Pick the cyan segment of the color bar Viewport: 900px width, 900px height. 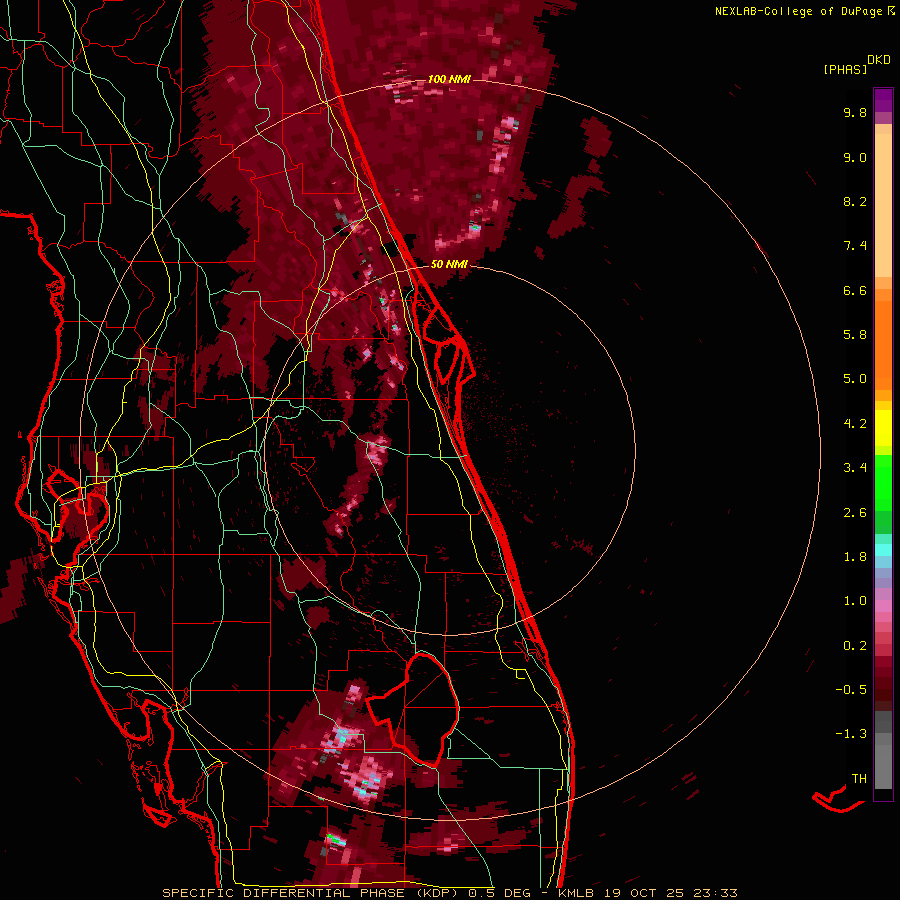tap(883, 550)
